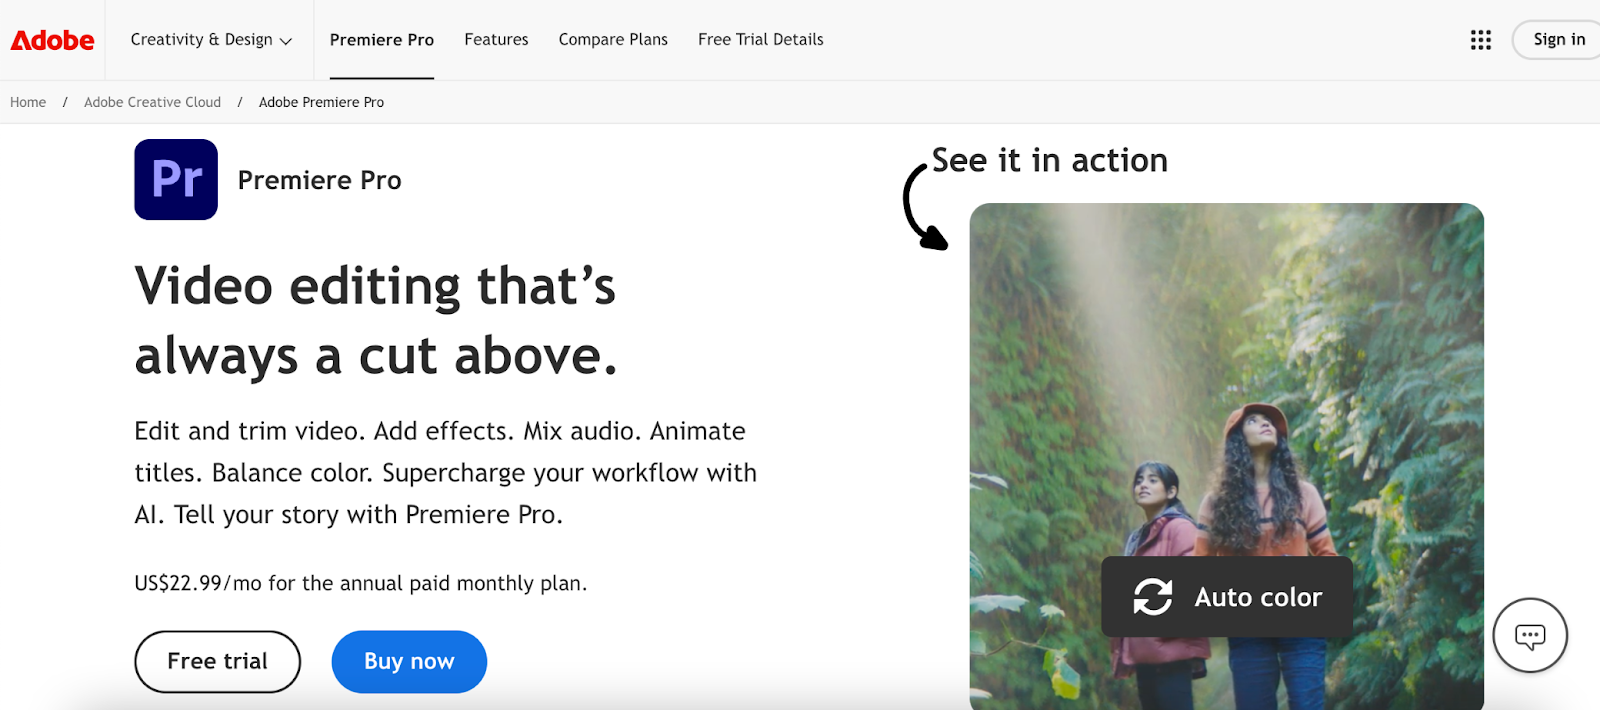1600x710 pixels.
Task: Go to the Features tab
Action: [x=496, y=40]
